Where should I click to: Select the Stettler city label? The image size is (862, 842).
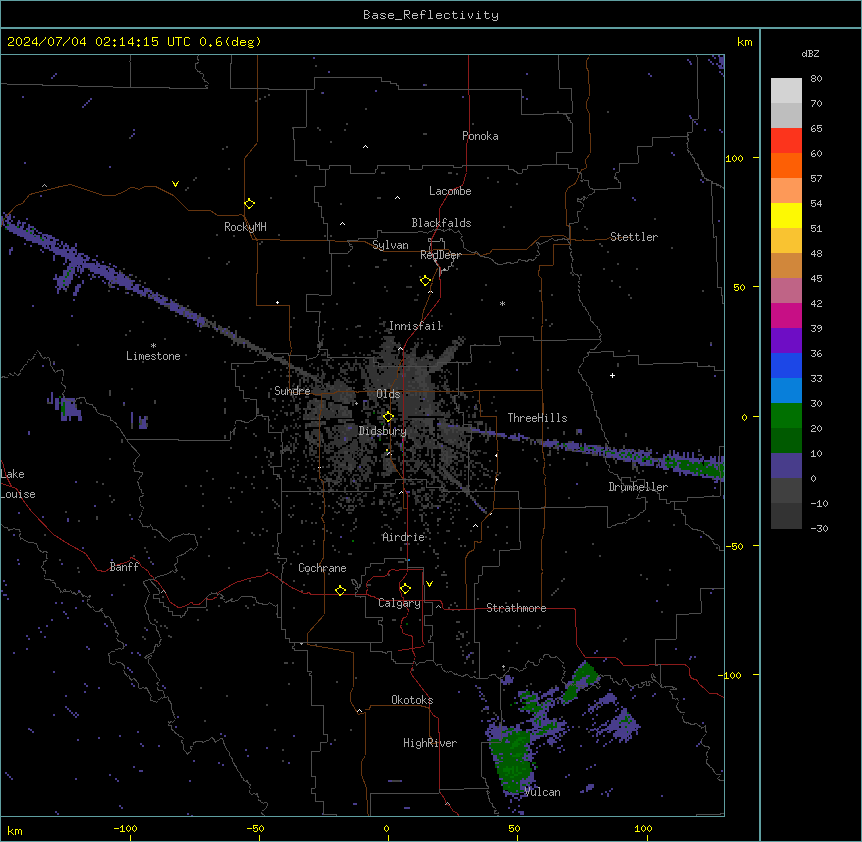pyautogui.click(x=634, y=237)
